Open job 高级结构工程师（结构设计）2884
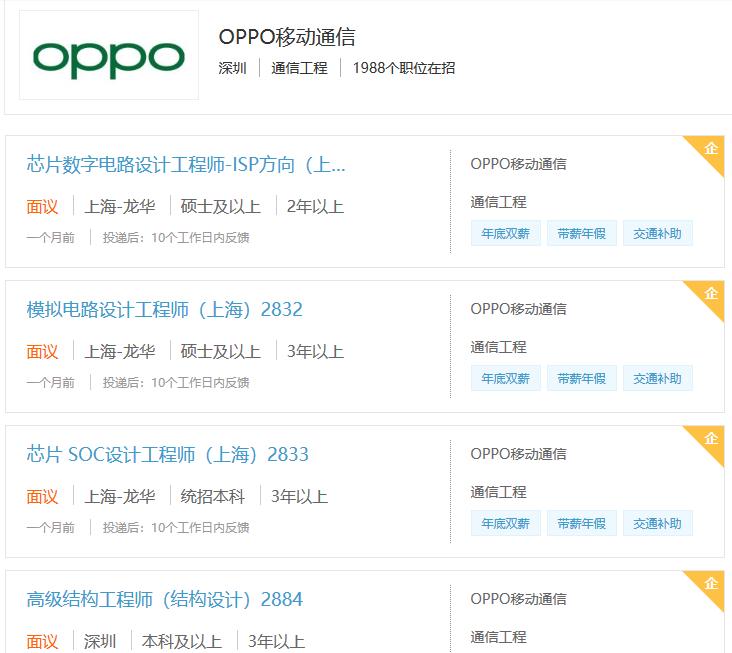Image resolution: width=732 pixels, height=653 pixels. [x=164, y=599]
